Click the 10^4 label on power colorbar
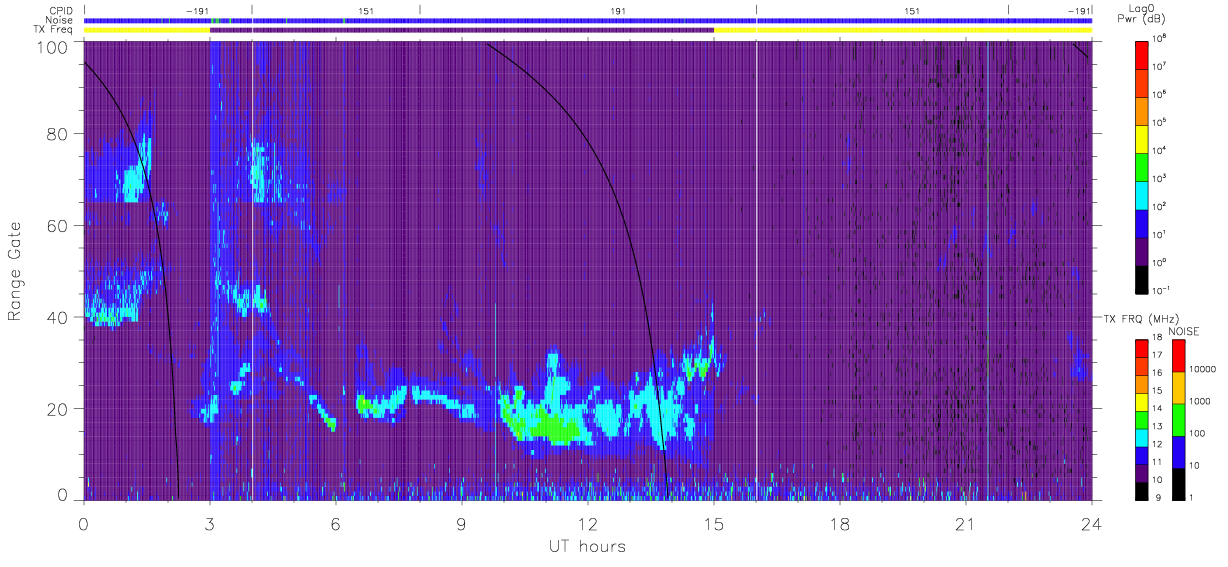This screenshot has height=567, width=1228. tap(1159, 150)
